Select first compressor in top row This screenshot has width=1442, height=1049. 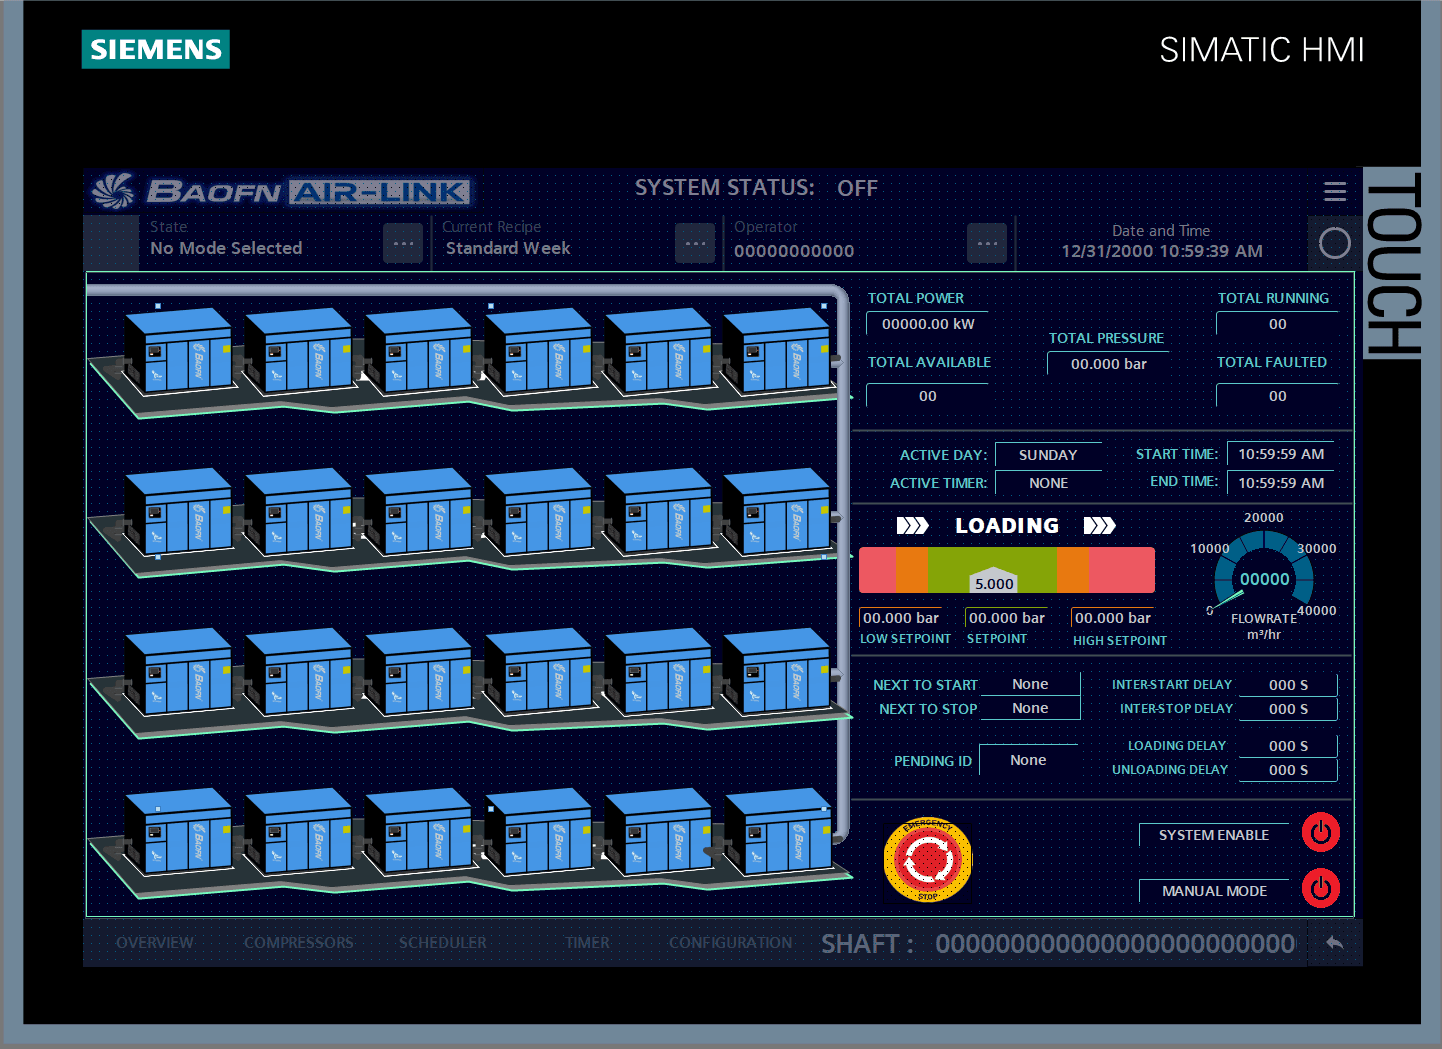[x=178, y=350]
